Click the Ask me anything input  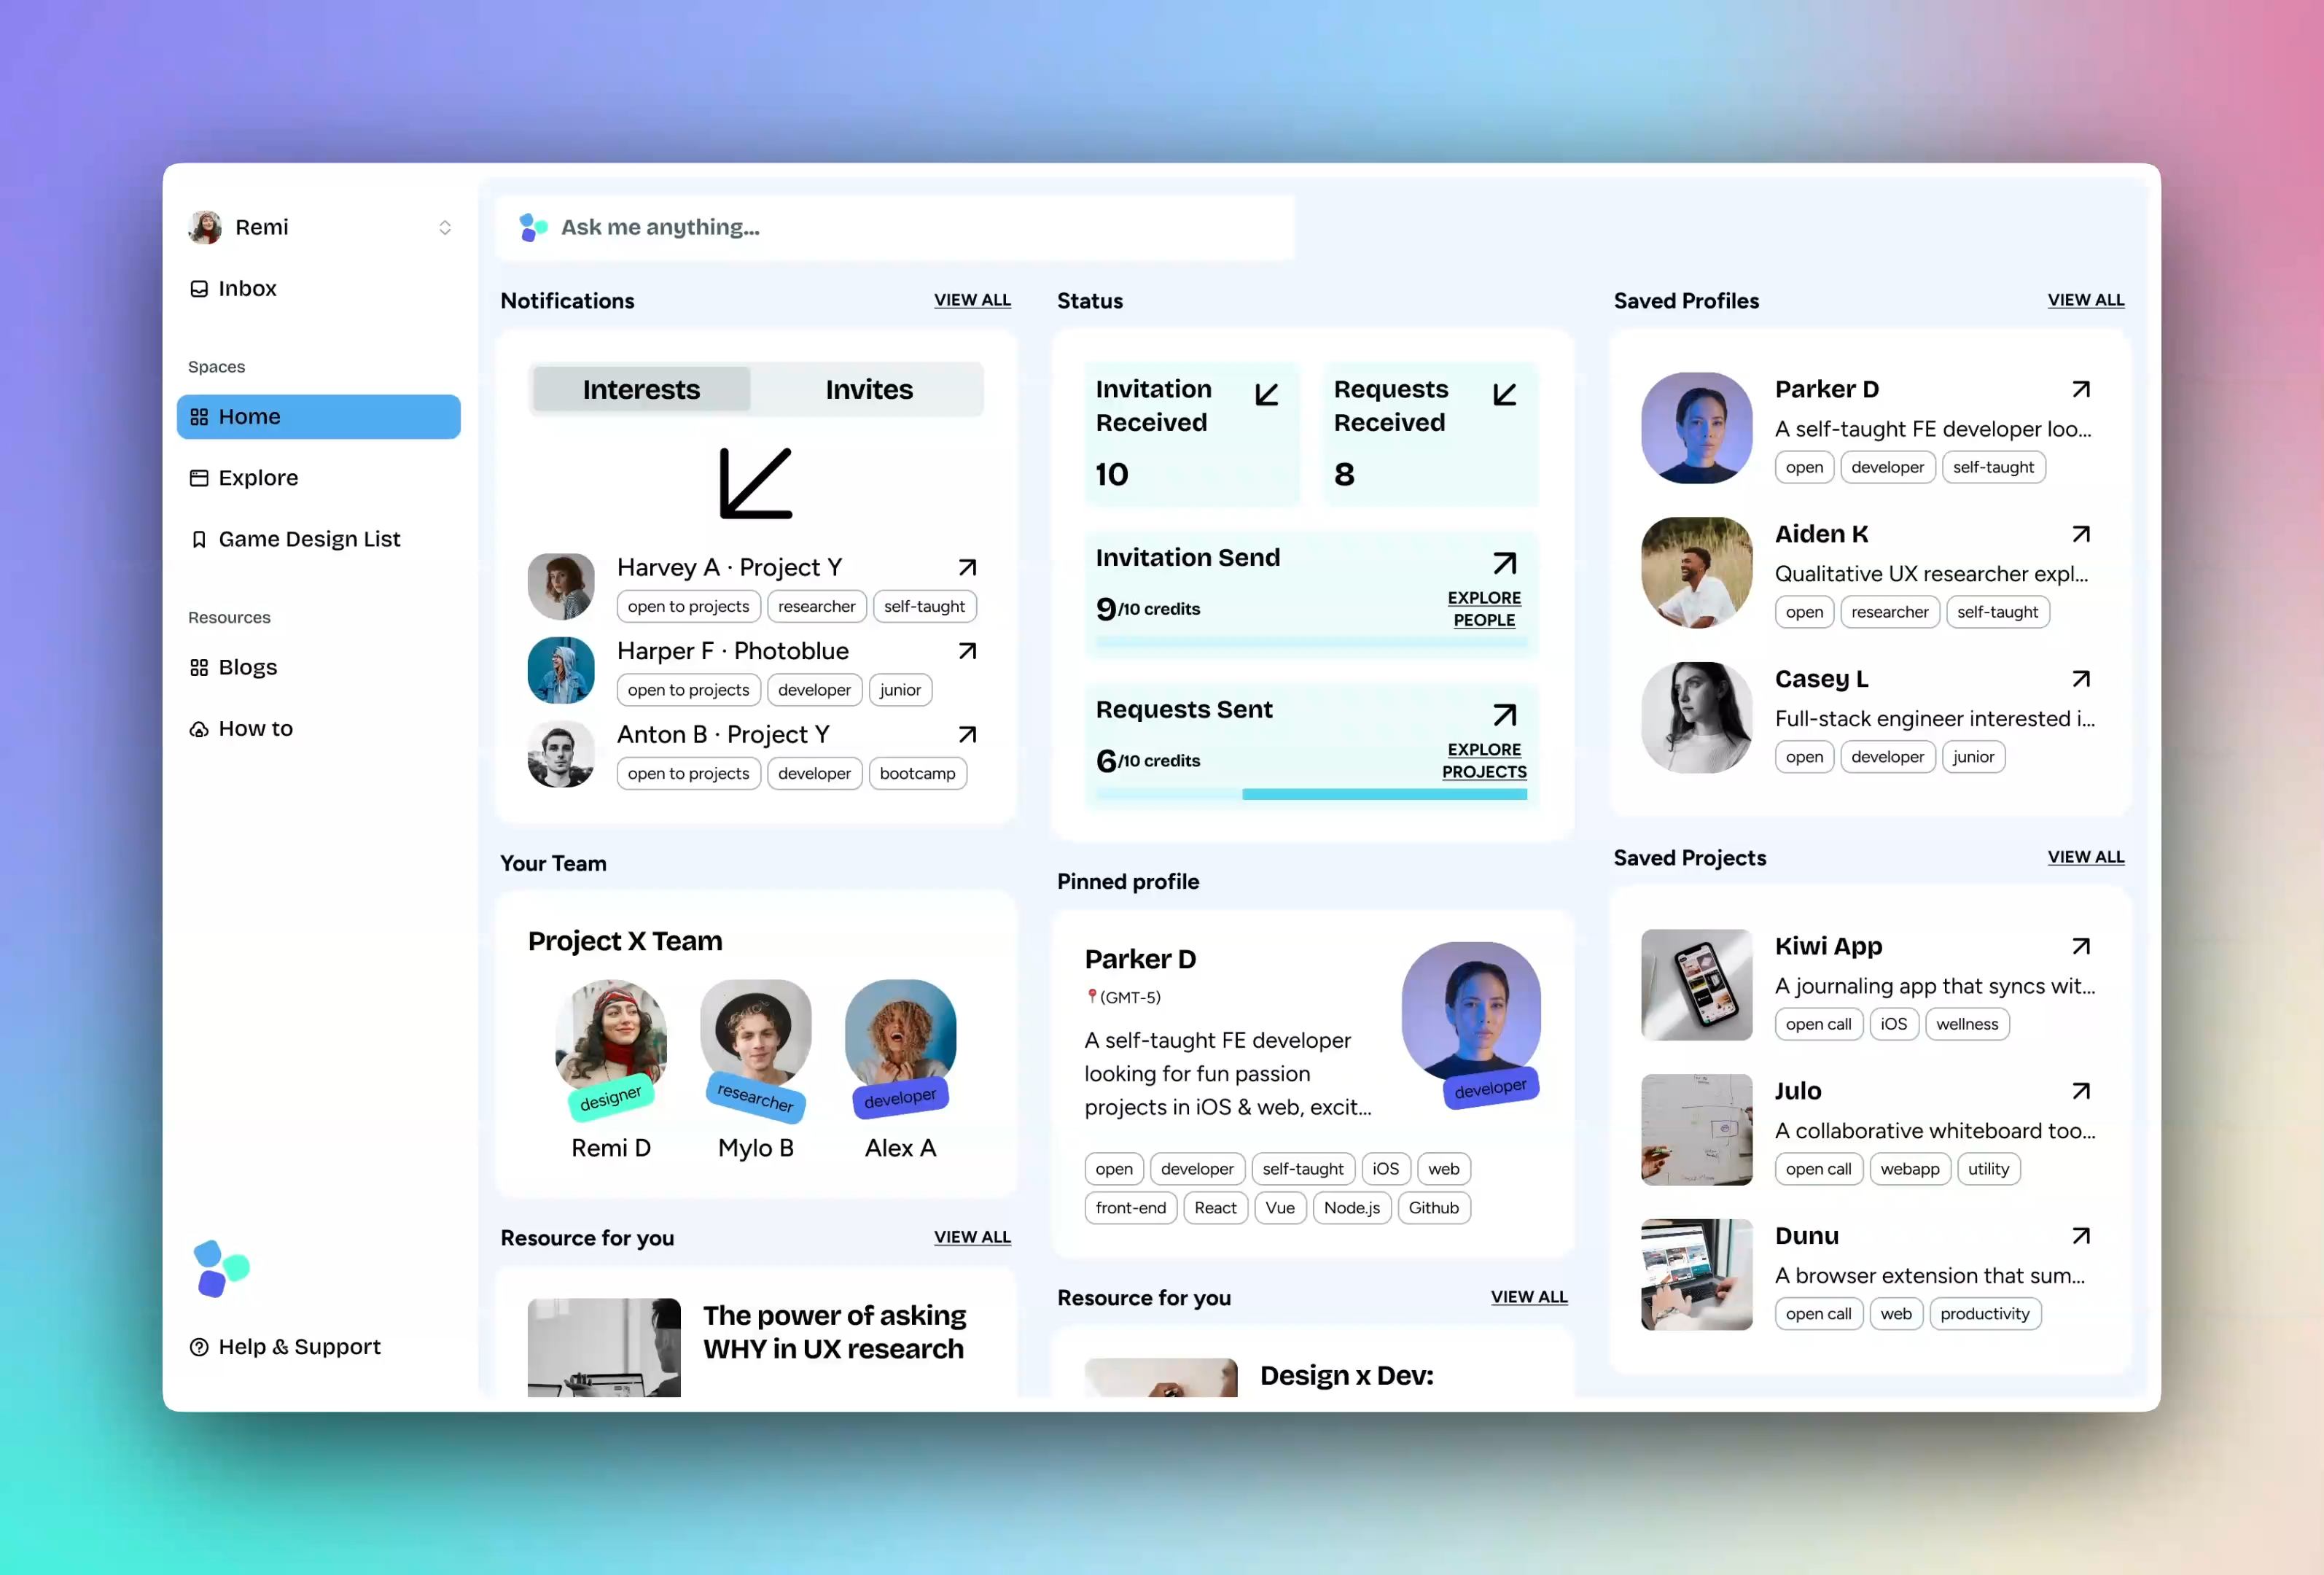(895, 228)
